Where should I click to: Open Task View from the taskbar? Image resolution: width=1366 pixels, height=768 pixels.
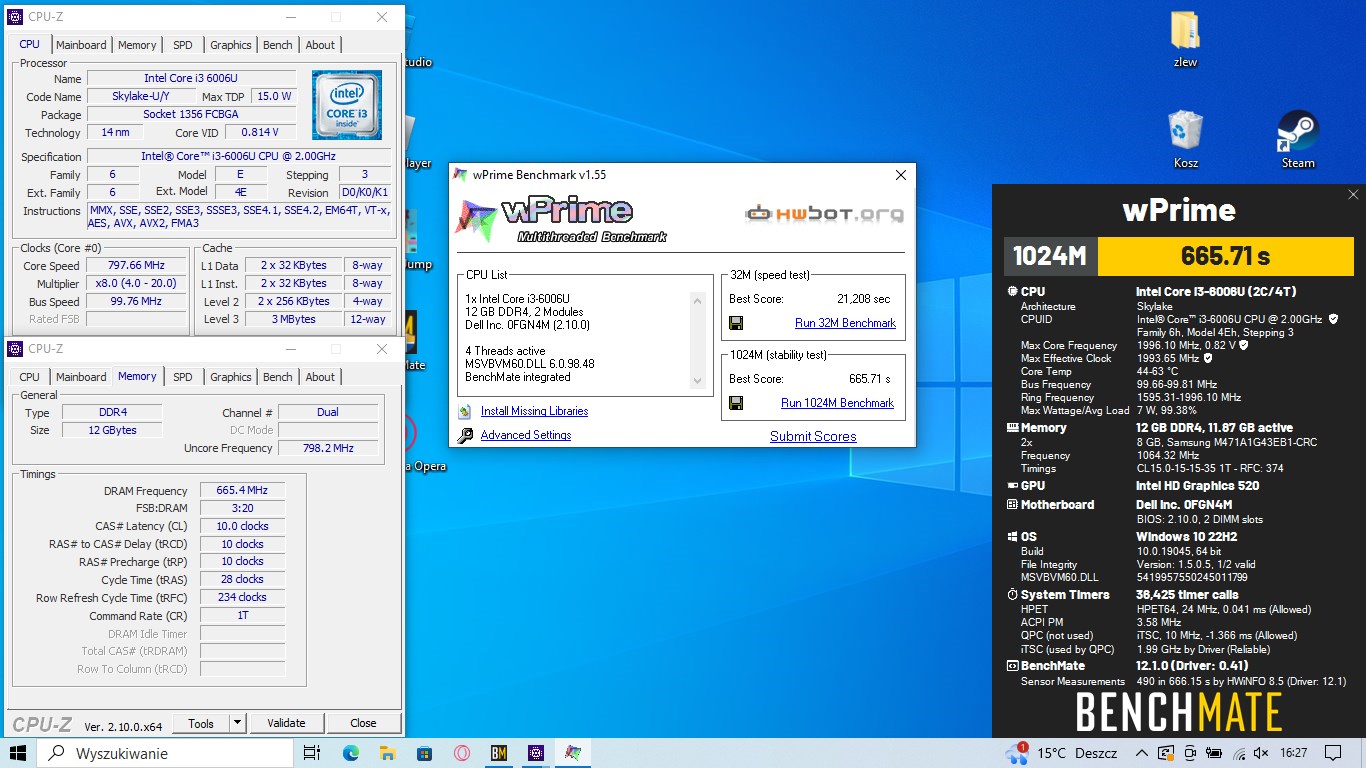311,753
